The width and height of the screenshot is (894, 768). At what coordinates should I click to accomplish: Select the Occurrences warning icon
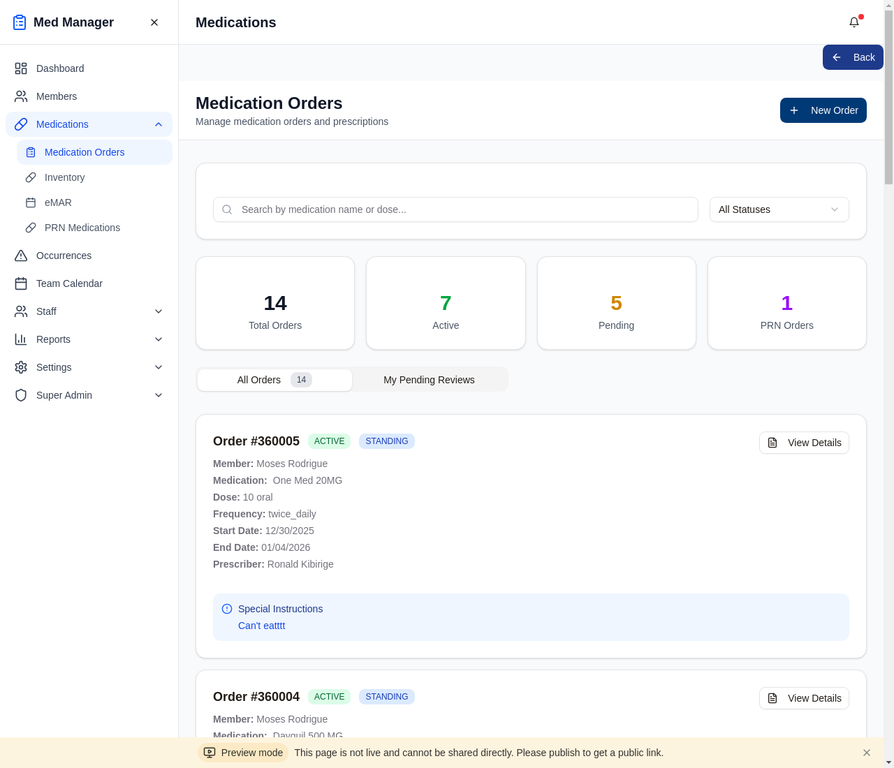(x=21, y=255)
